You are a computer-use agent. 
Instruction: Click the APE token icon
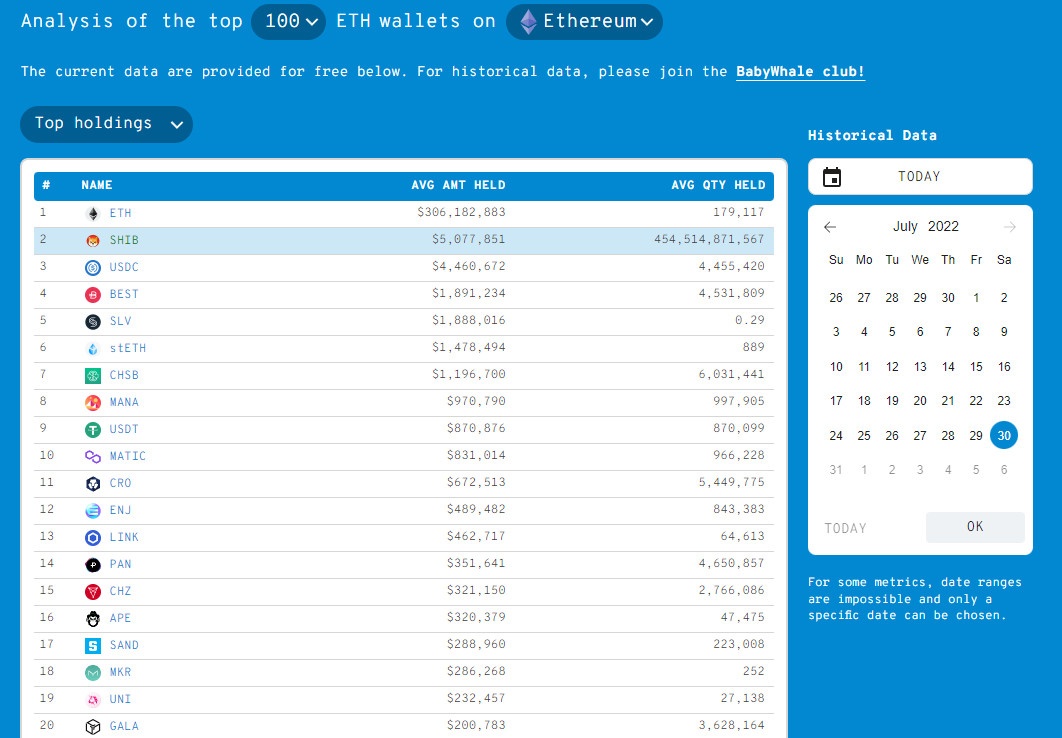pos(93,618)
